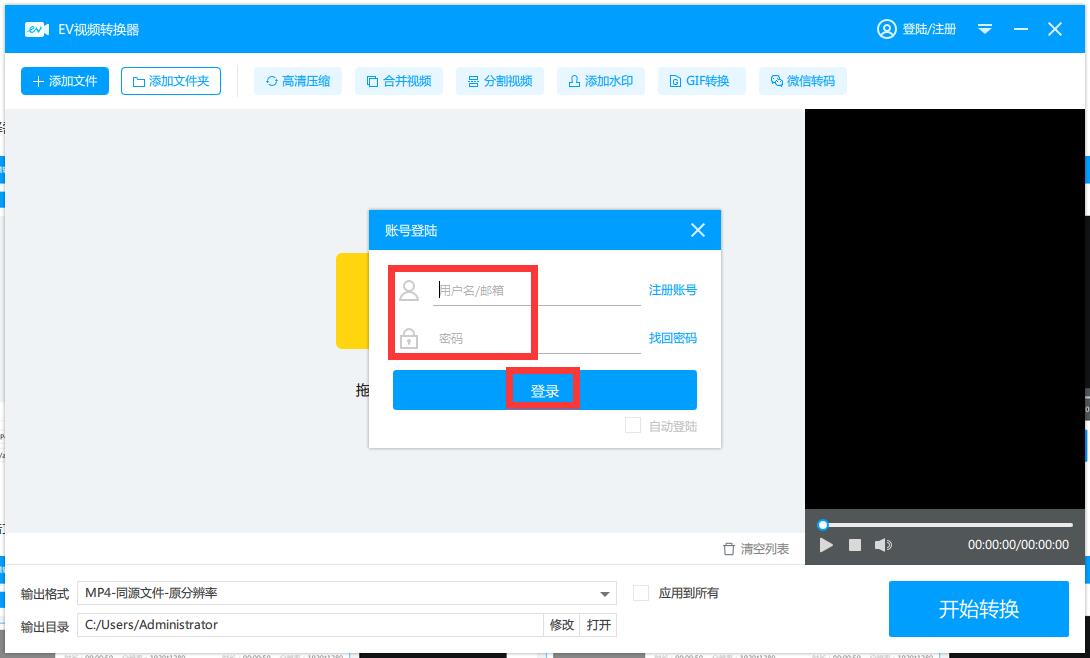Enable the 自动登陆 checkbox
Viewport: 1090px width, 658px height.
click(x=633, y=426)
